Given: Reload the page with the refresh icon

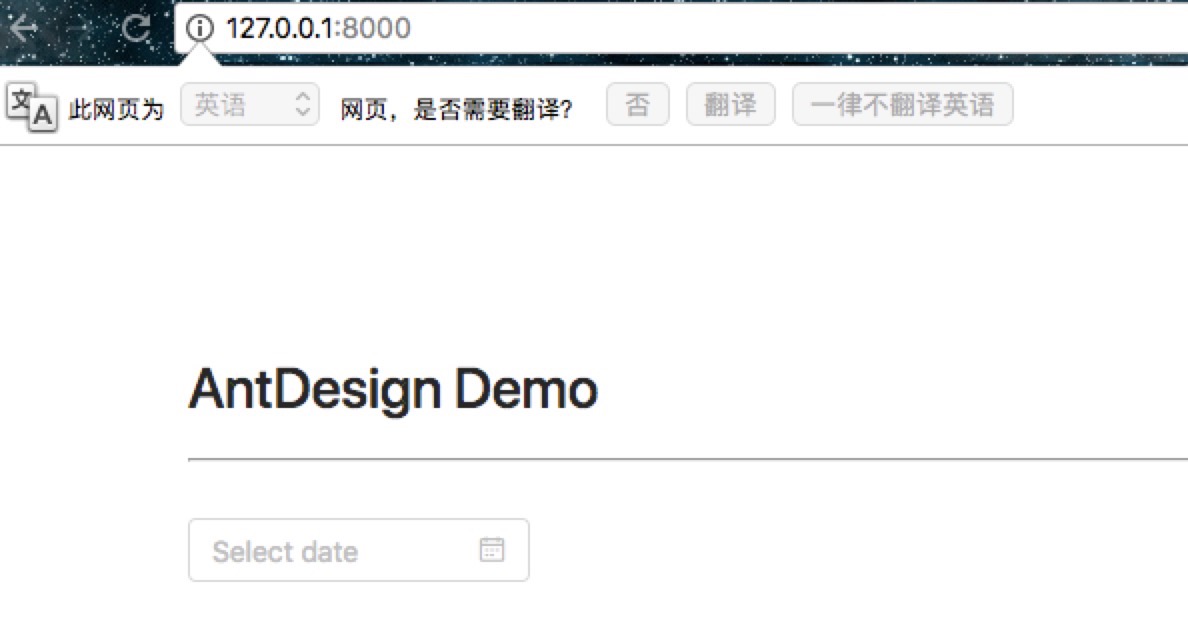Looking at the screenshot, I should pyautogui.click(x=136, y=28).
